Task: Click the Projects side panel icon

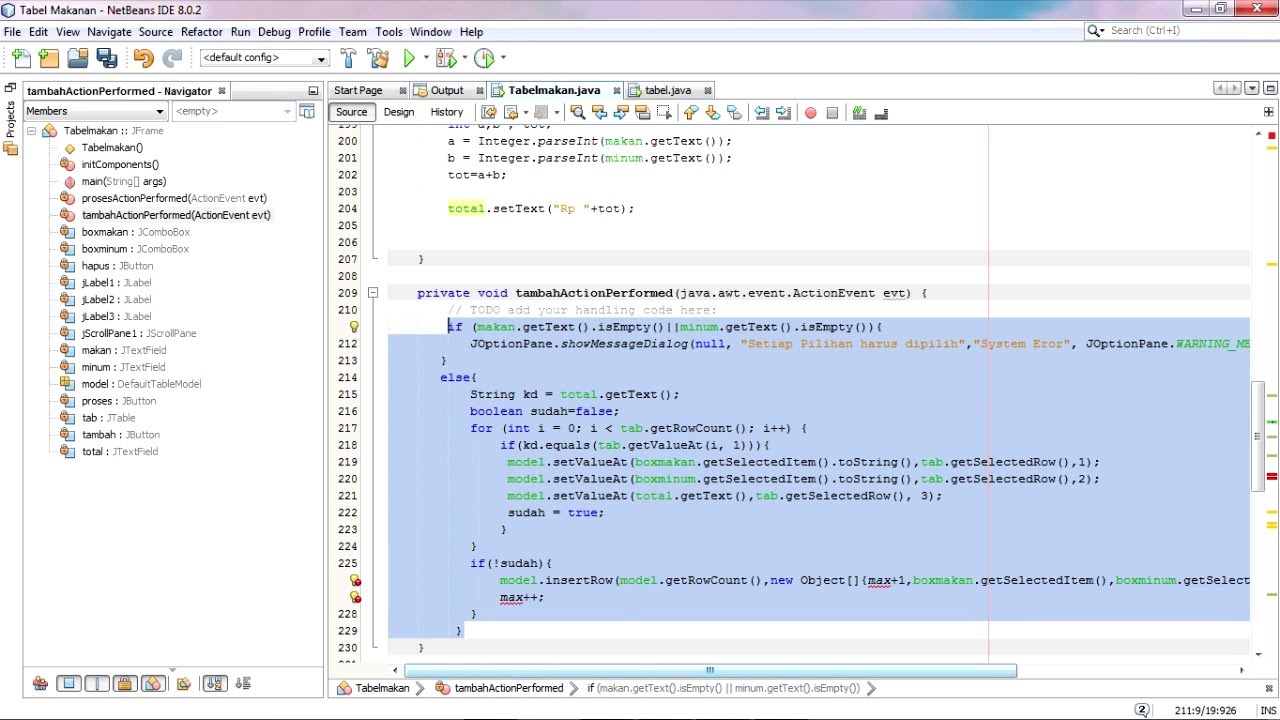Action: point(10,118)
